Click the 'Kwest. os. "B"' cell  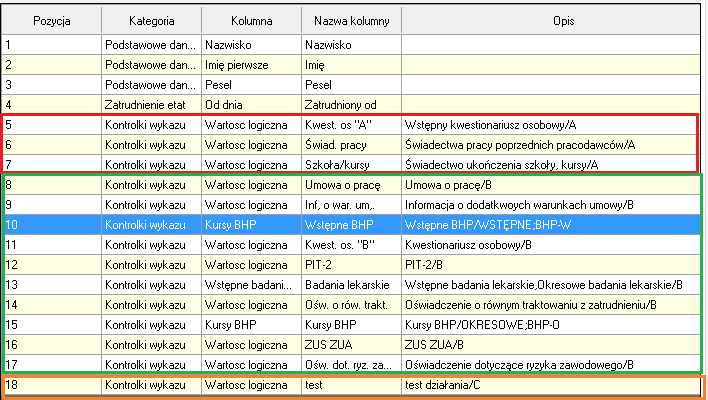pos(351,245)
